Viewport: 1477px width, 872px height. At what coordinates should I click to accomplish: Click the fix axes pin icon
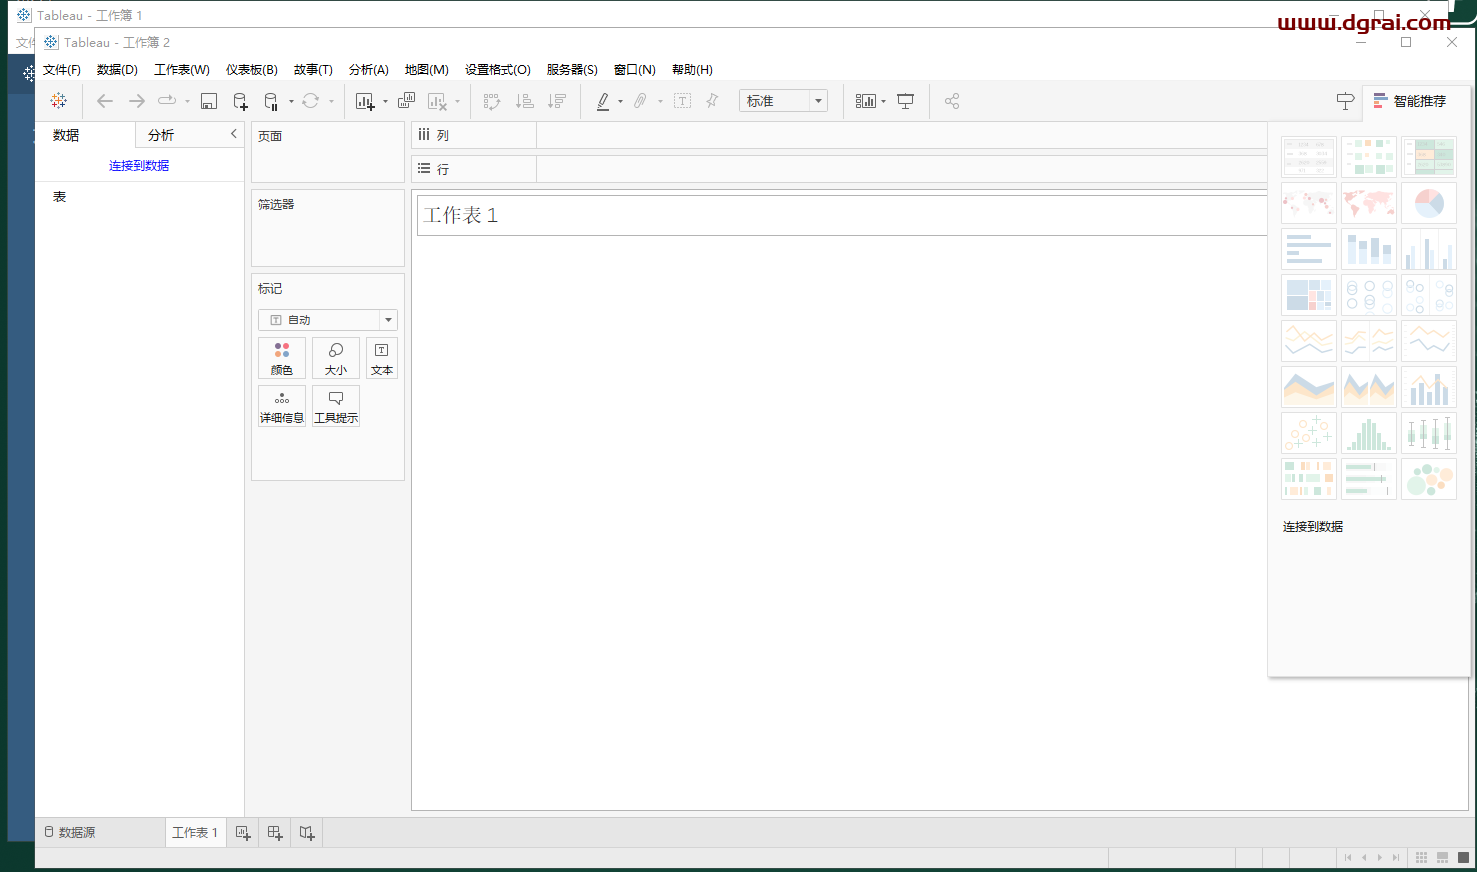click(x=712, y=101)
